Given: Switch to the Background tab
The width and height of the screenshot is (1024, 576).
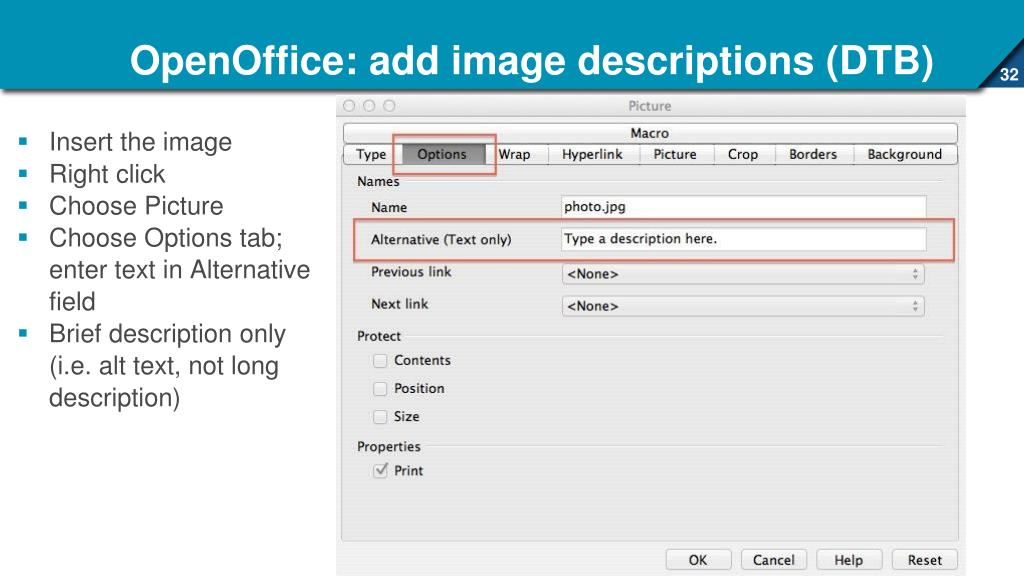Looking at the screenshot, I should 904,155.
